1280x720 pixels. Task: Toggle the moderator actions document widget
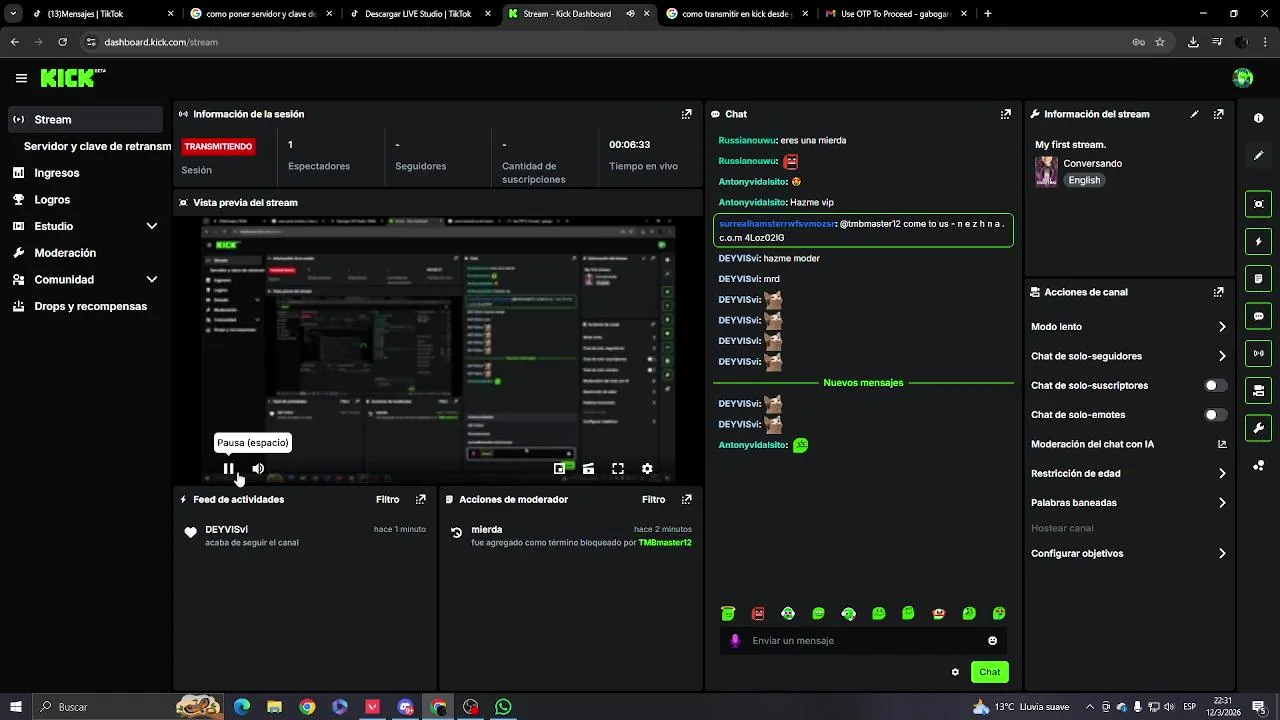click(x=1258, y=278)
